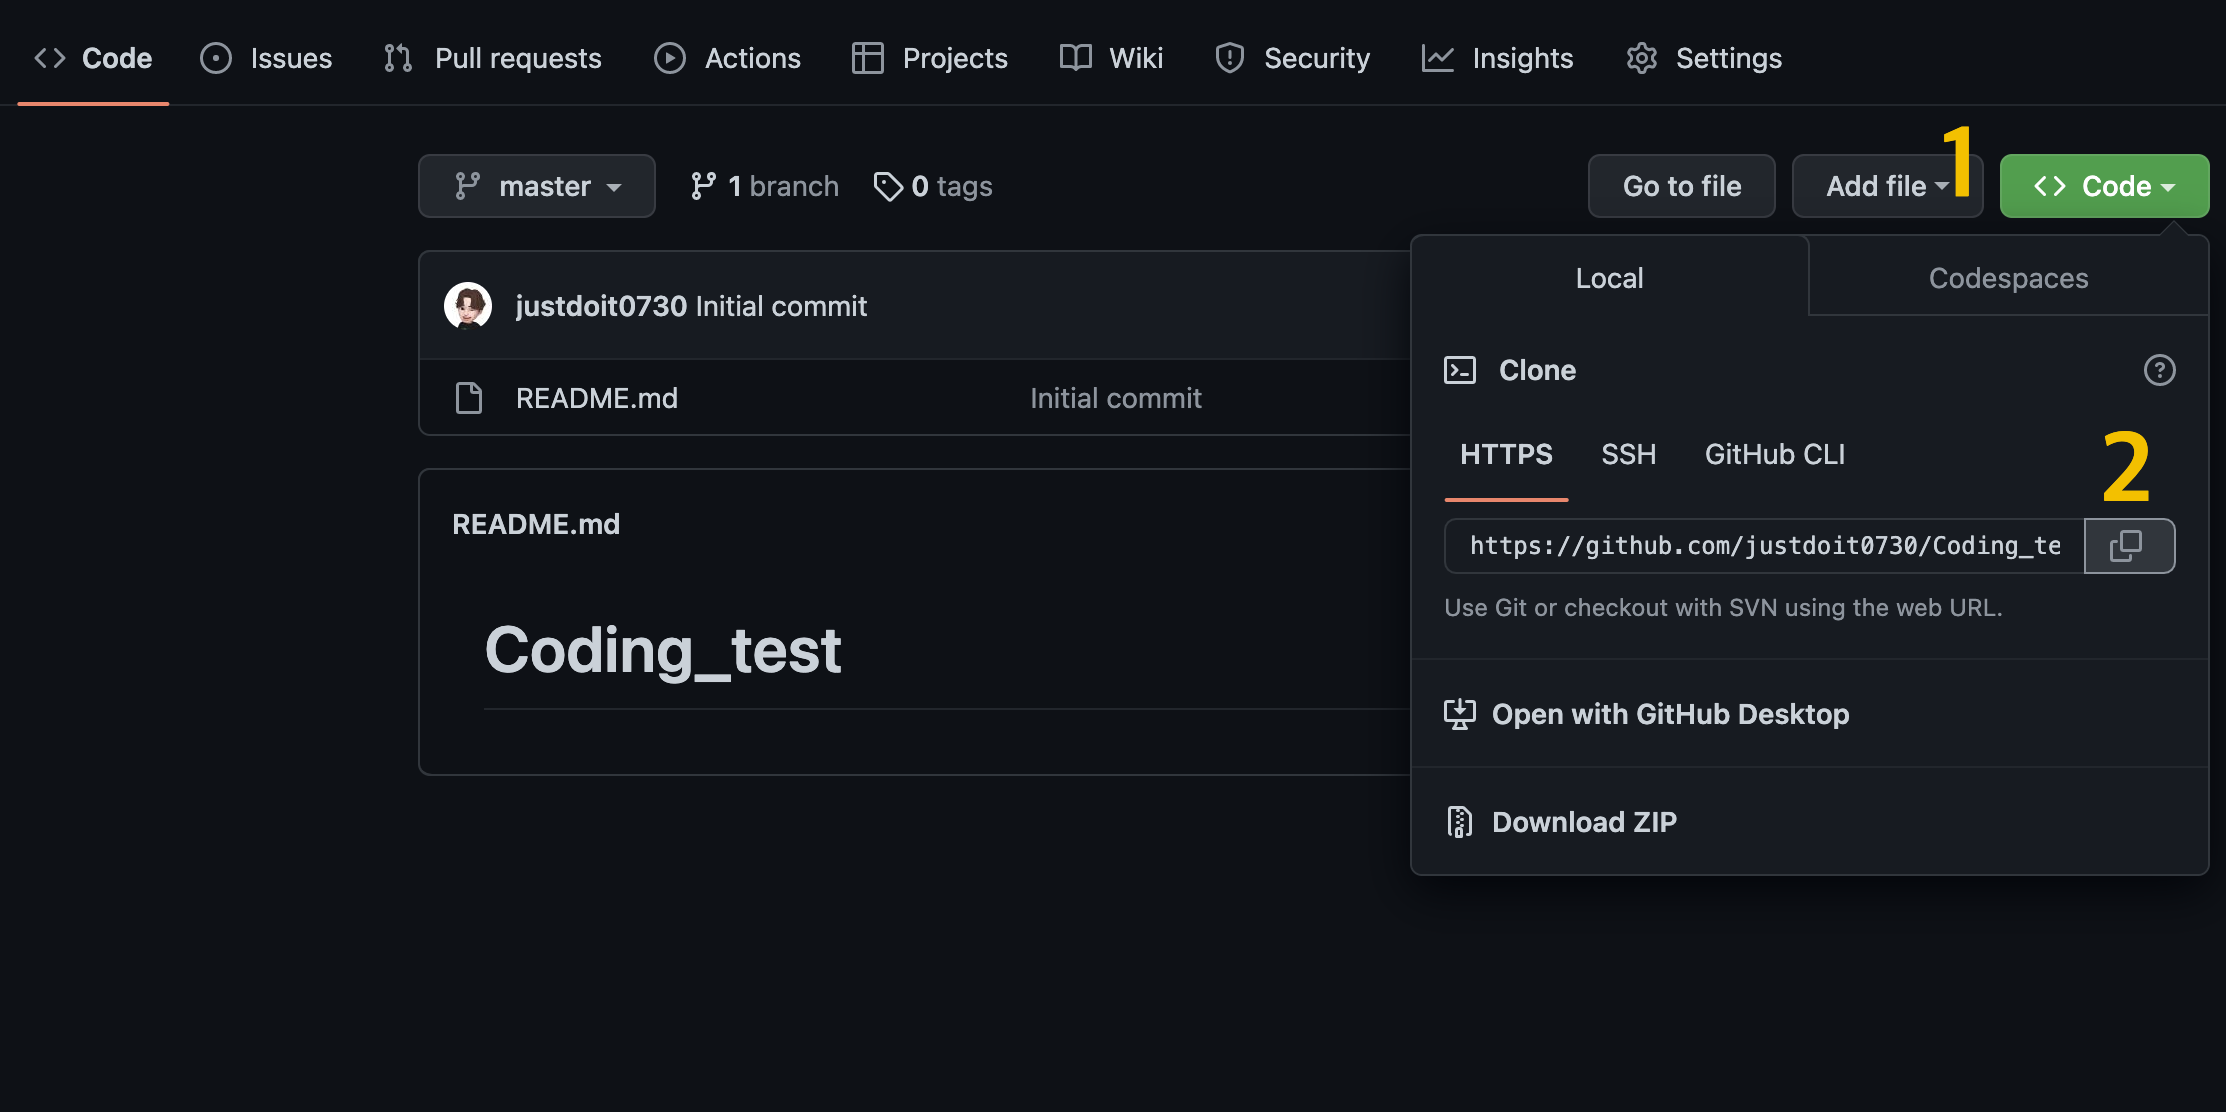Click the clone URL text field

pyautogui.click(x=1765, y=546)
